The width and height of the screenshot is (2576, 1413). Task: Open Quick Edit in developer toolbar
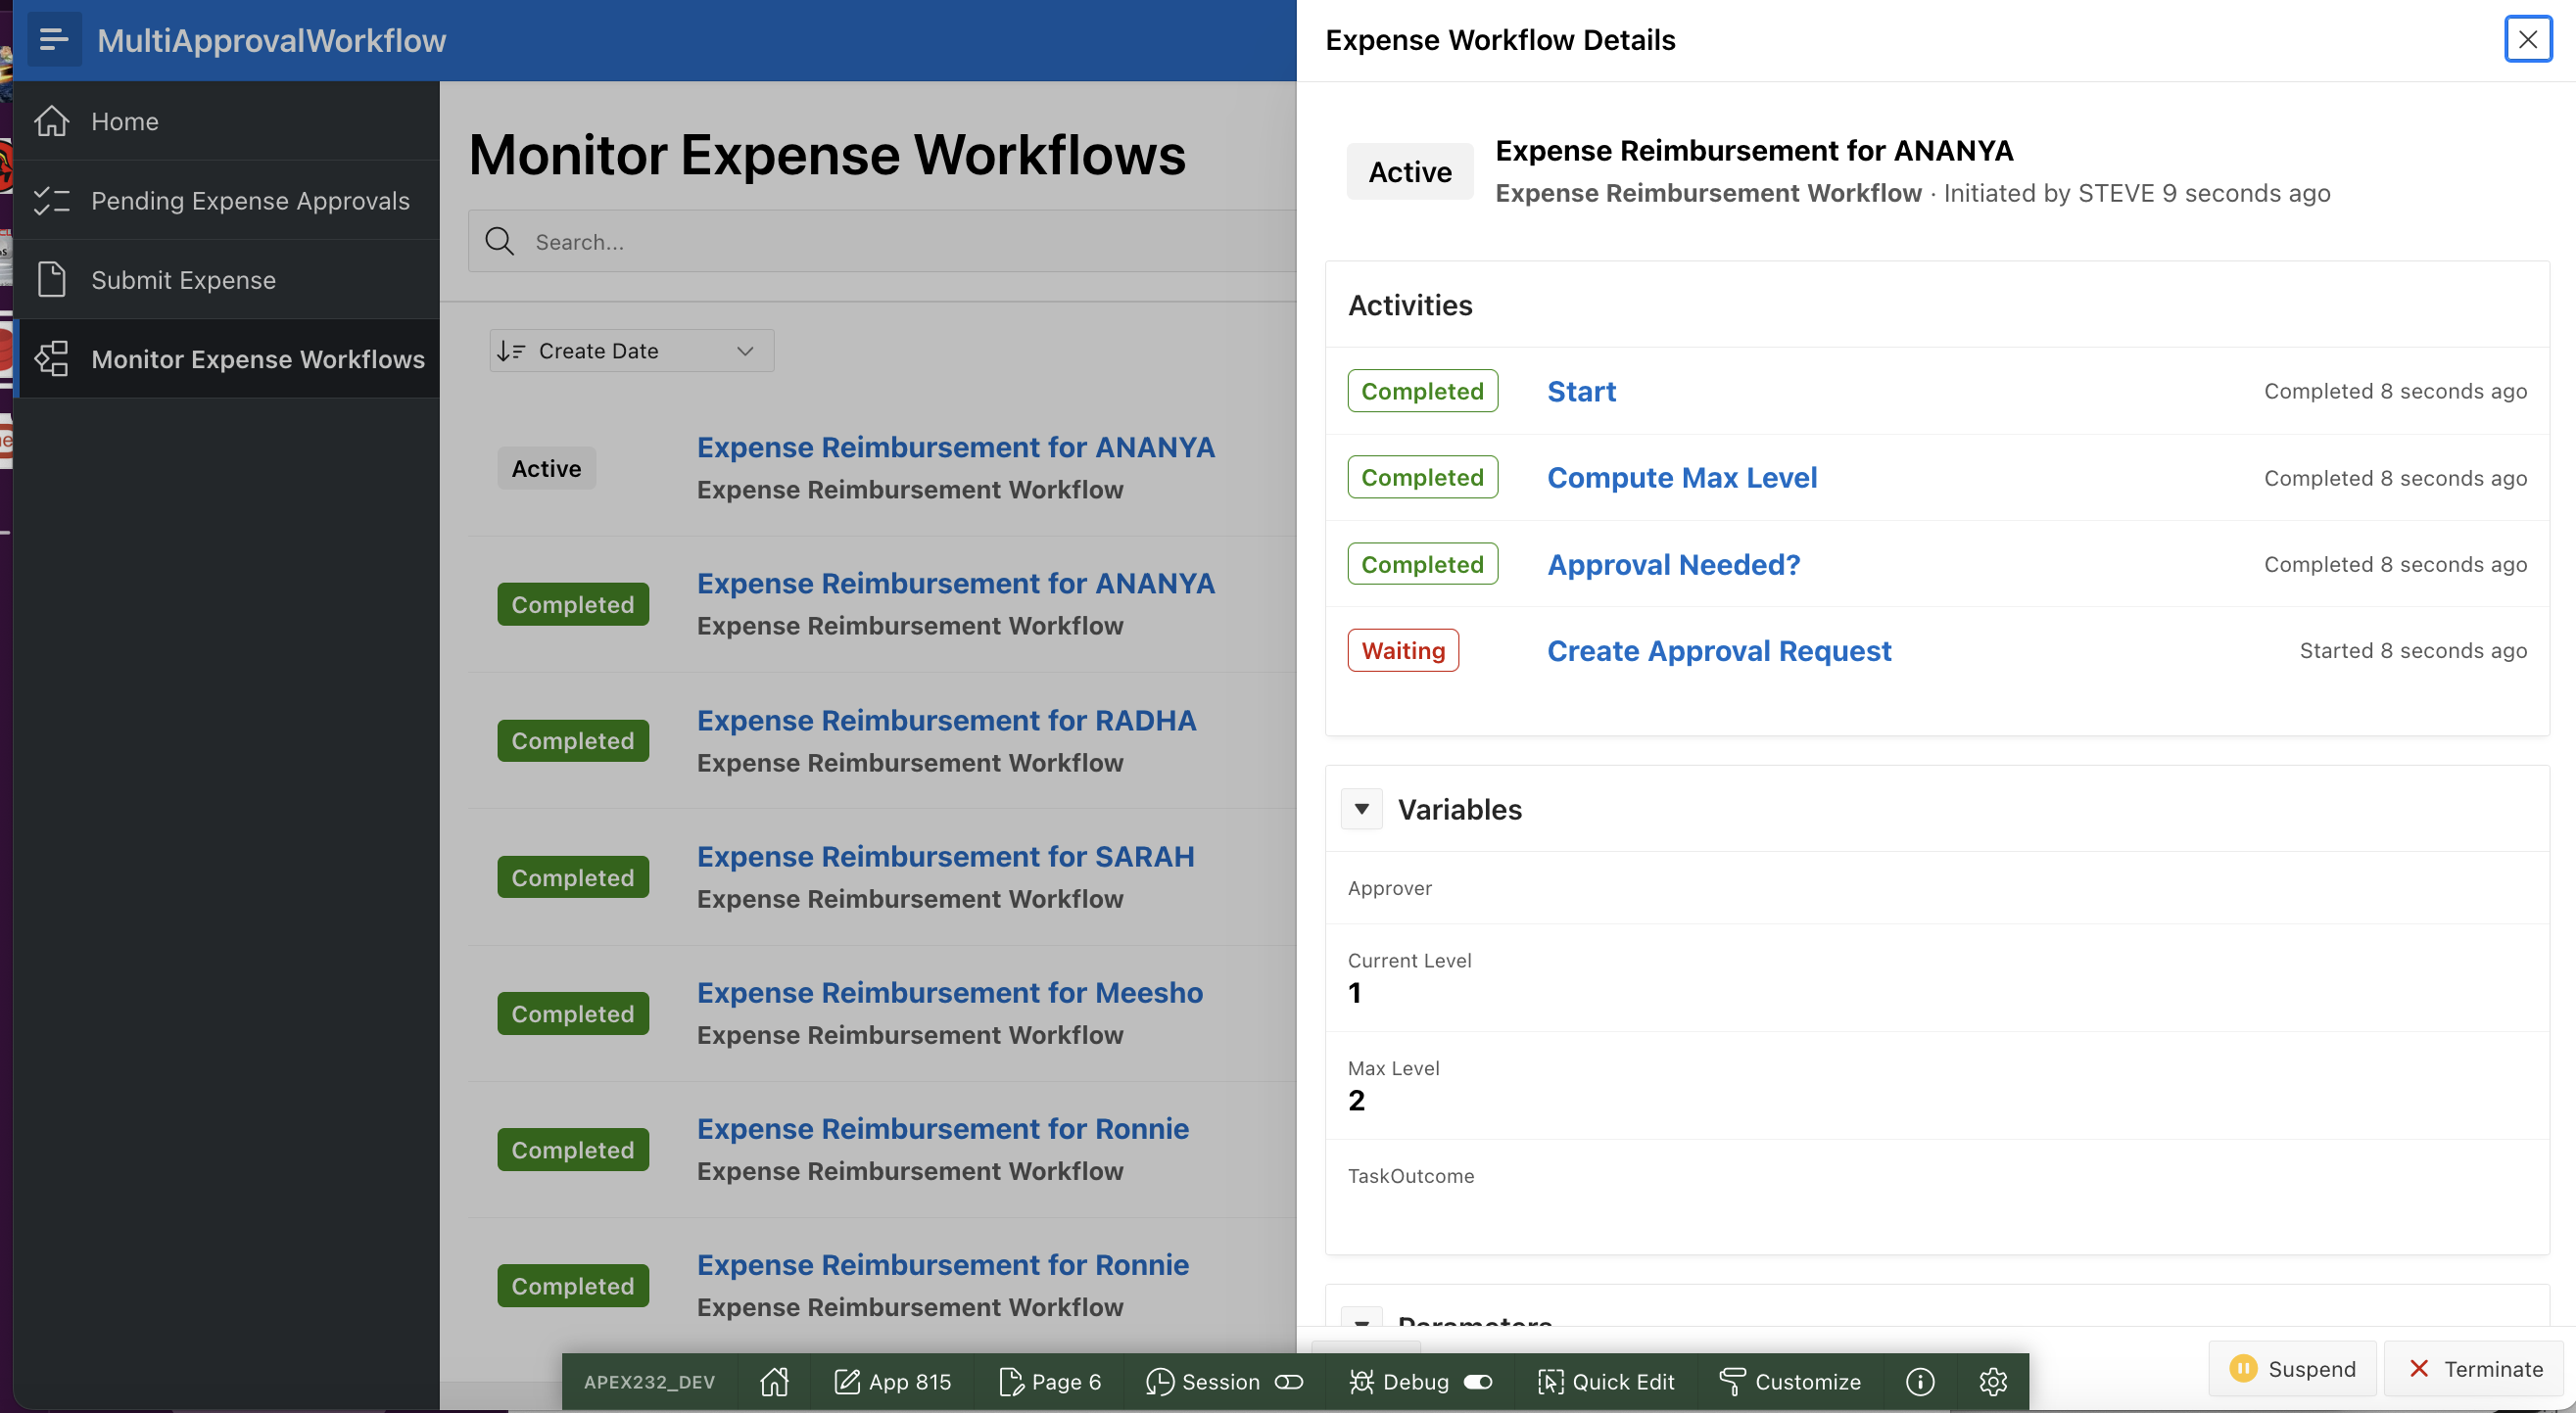point(1605,1381)
